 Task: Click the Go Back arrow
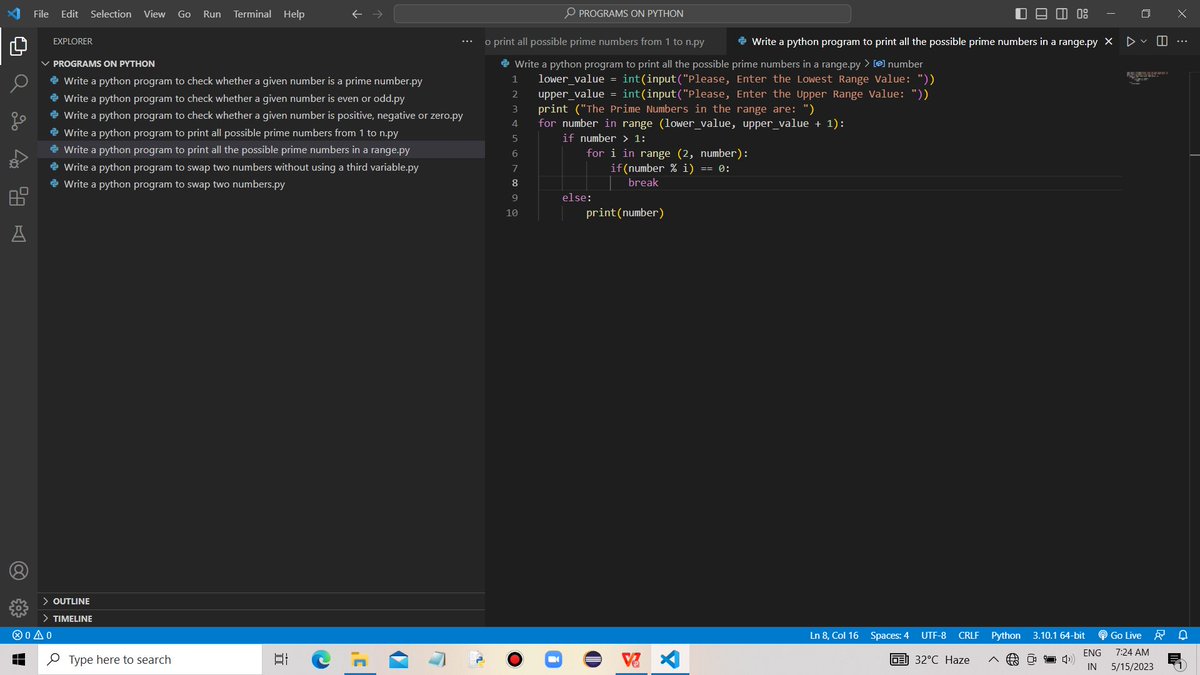click(x=357, y=14)
